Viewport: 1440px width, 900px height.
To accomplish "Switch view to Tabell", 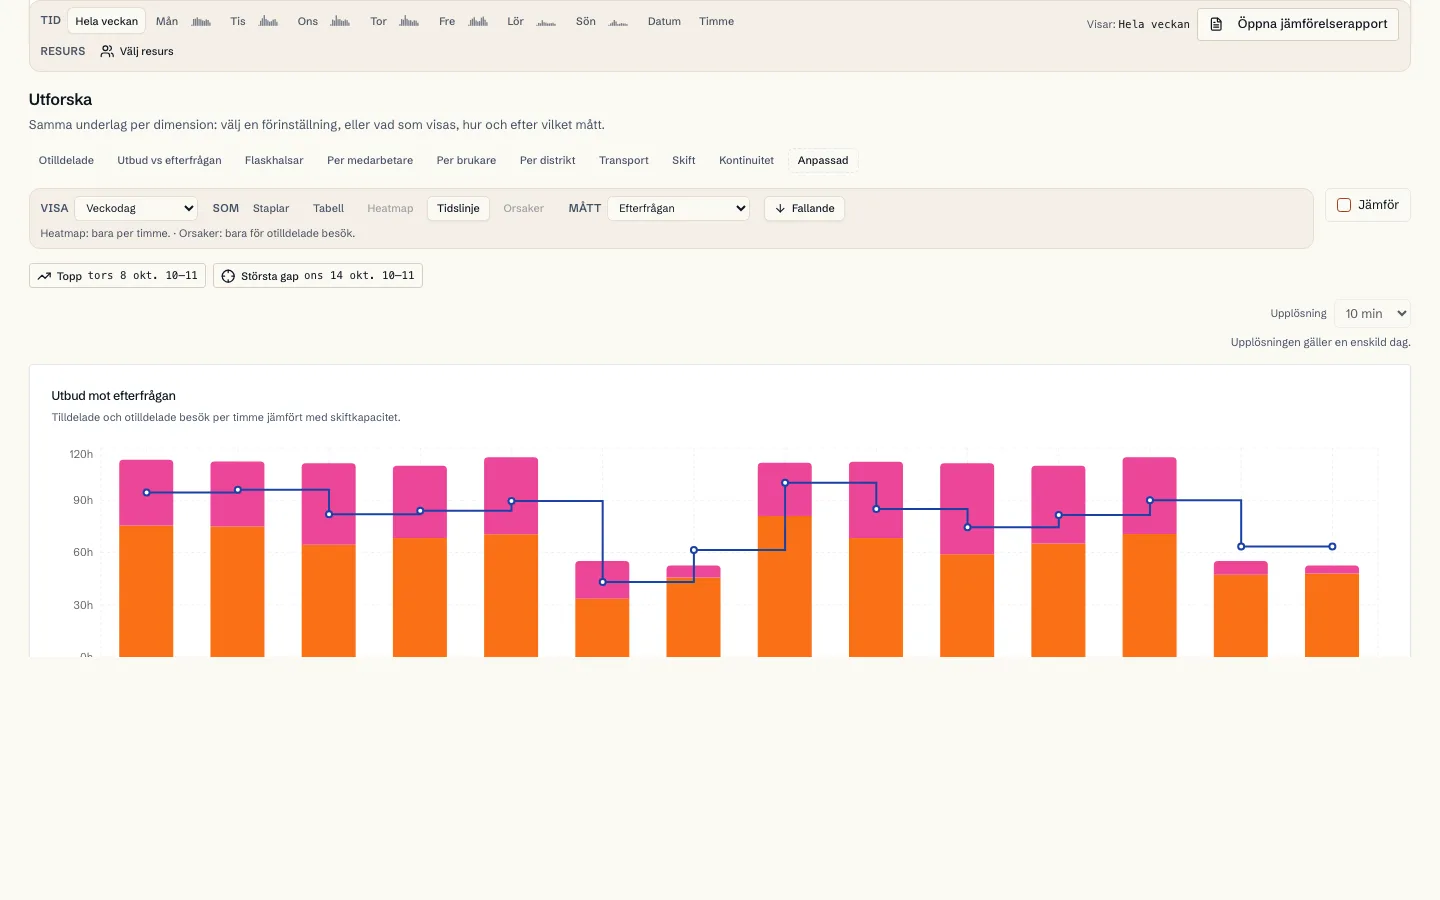I will 328,208.
